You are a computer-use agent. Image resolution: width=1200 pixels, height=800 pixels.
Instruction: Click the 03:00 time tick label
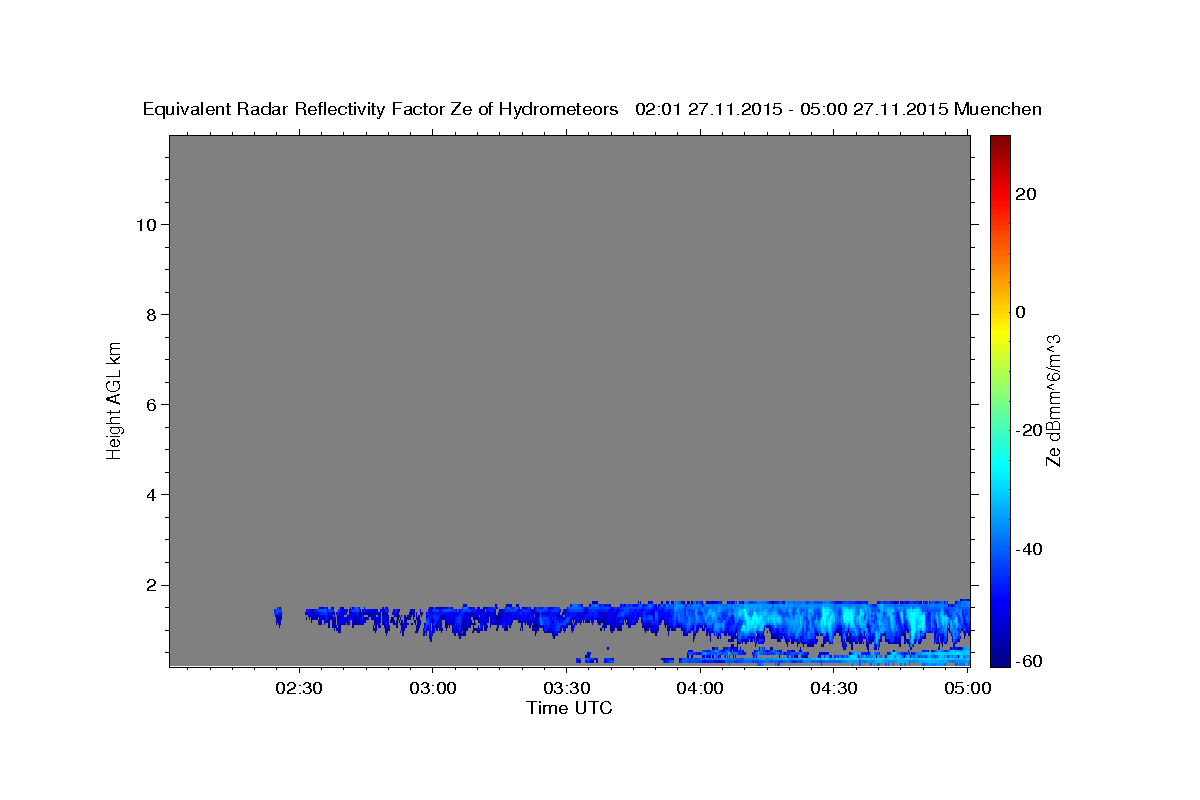433,689
